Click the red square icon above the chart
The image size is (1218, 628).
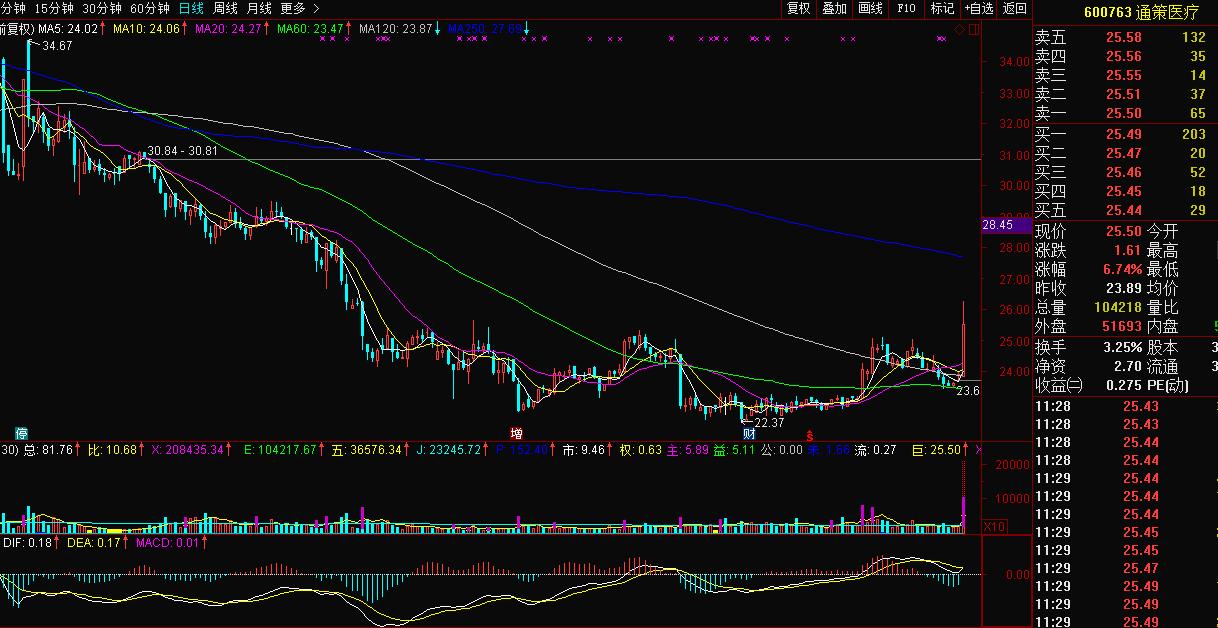tap(974, 30)
